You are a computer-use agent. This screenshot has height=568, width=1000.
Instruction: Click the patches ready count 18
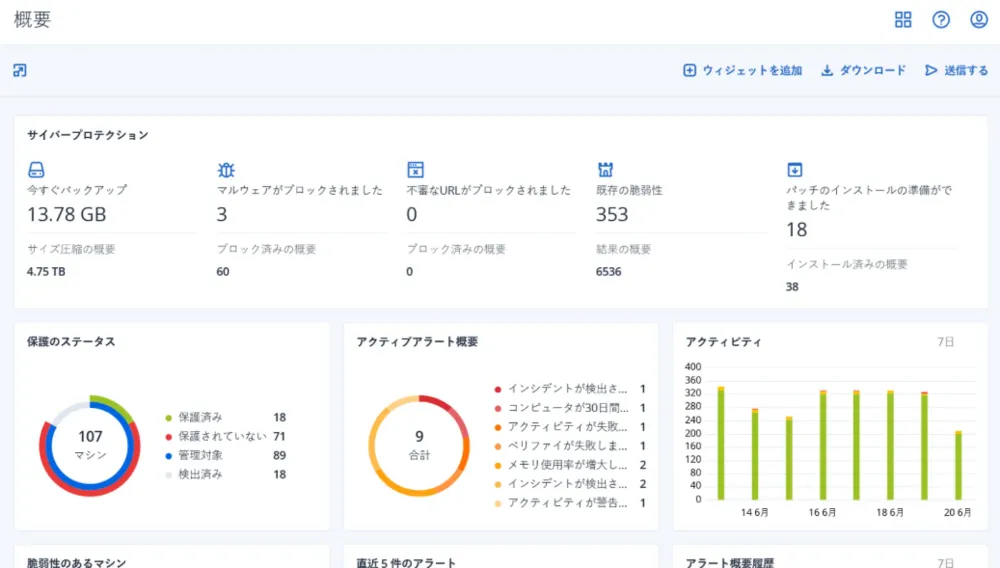point(797,229)
